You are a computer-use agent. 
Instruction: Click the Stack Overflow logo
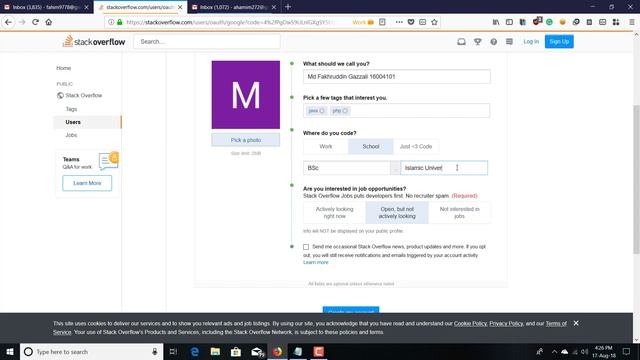(x=94, y=41)
